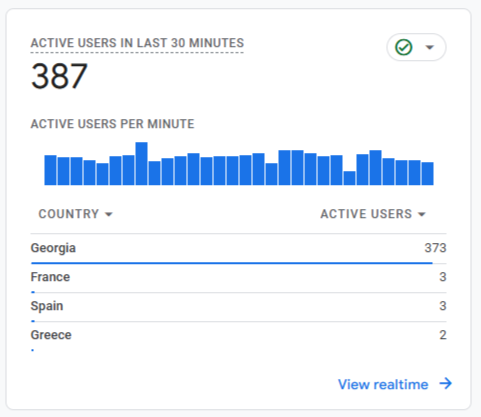
Task: Click the first bar in the per-minute chart
Action: [50, 170]
